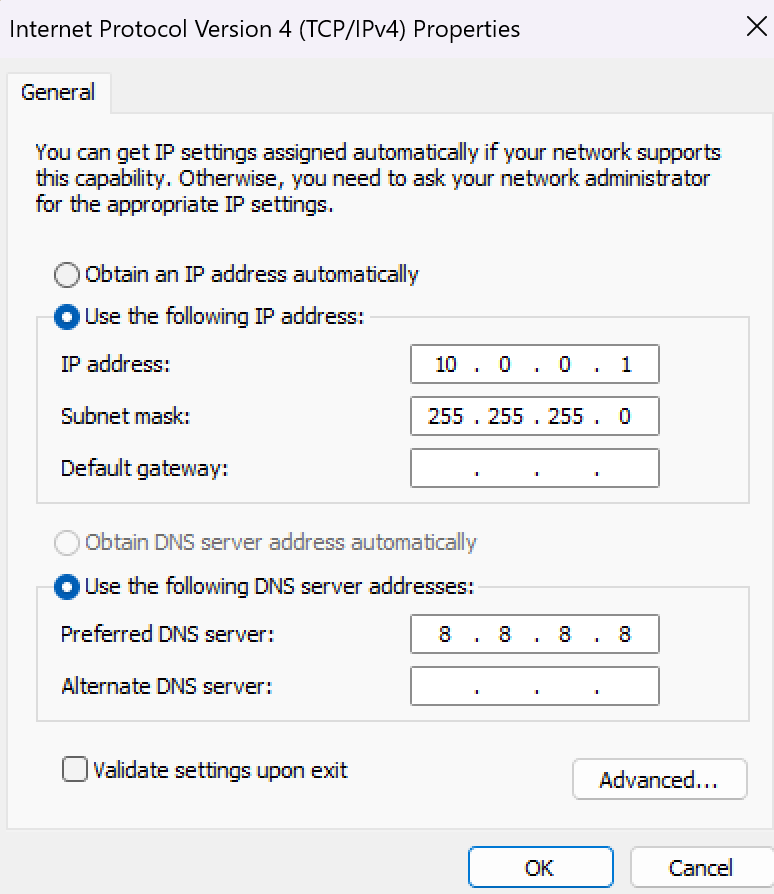Image resolution: width=774 pixels, height=894 pixels.
Task: Click last octet of IP address field
Action: point(626,364)
